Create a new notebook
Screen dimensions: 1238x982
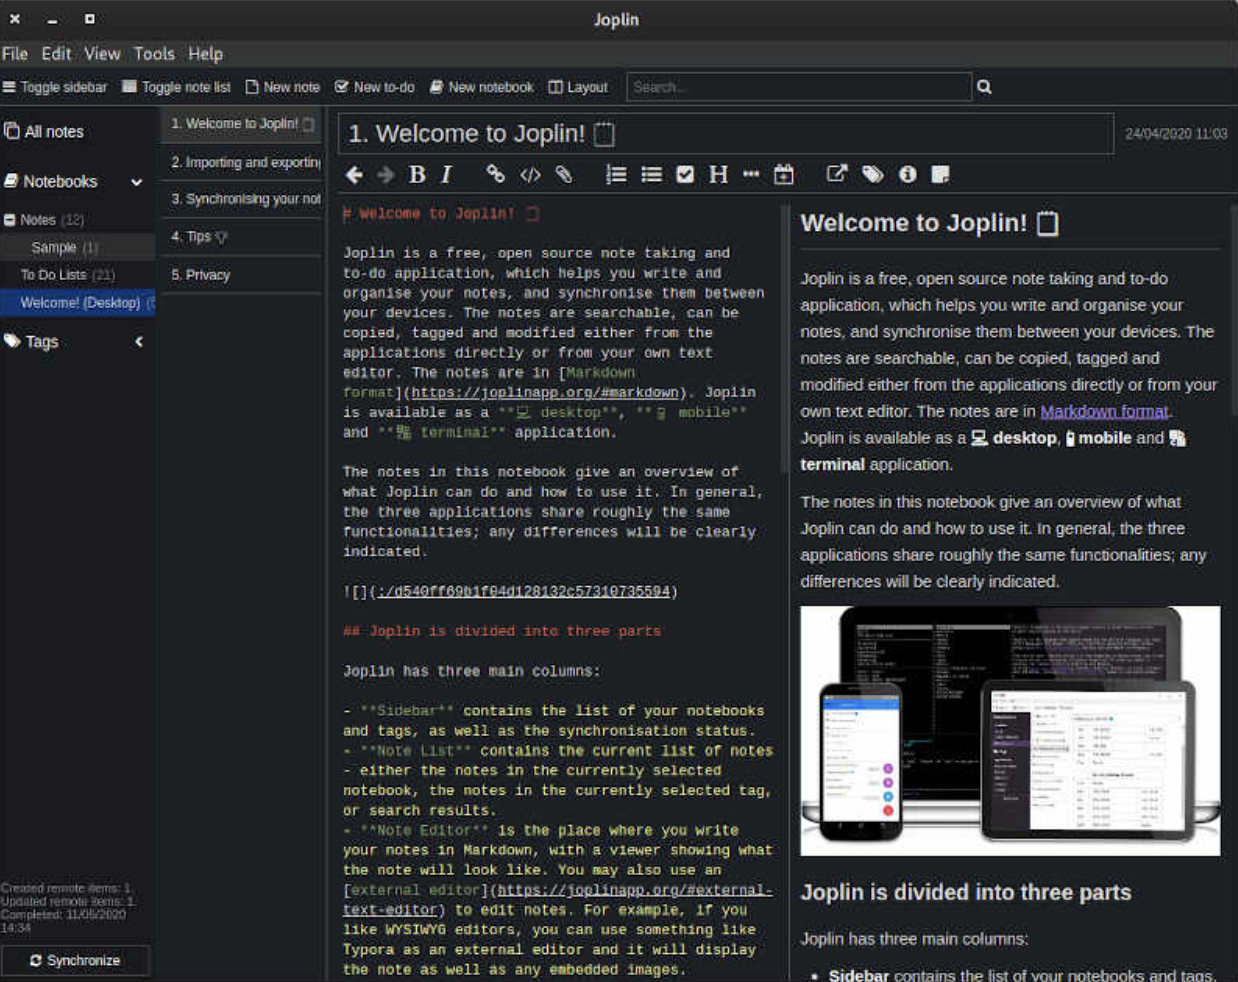(482, 87)
